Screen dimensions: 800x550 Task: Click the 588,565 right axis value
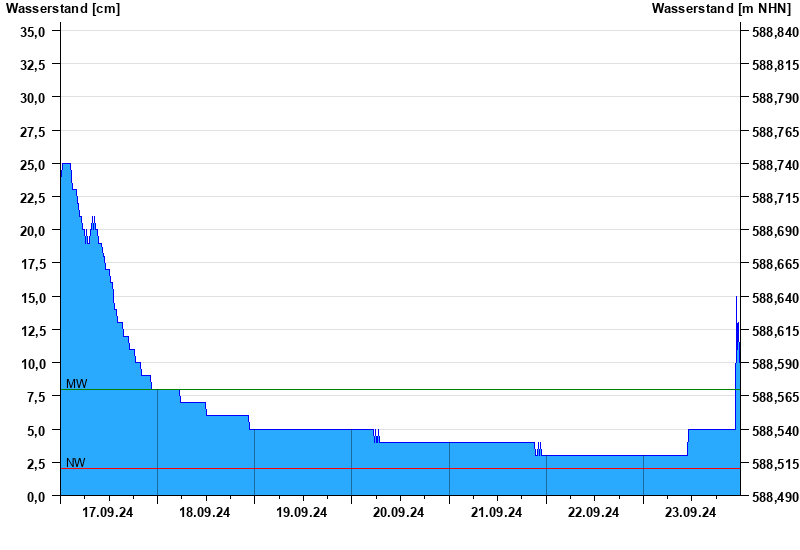[775, 397]
